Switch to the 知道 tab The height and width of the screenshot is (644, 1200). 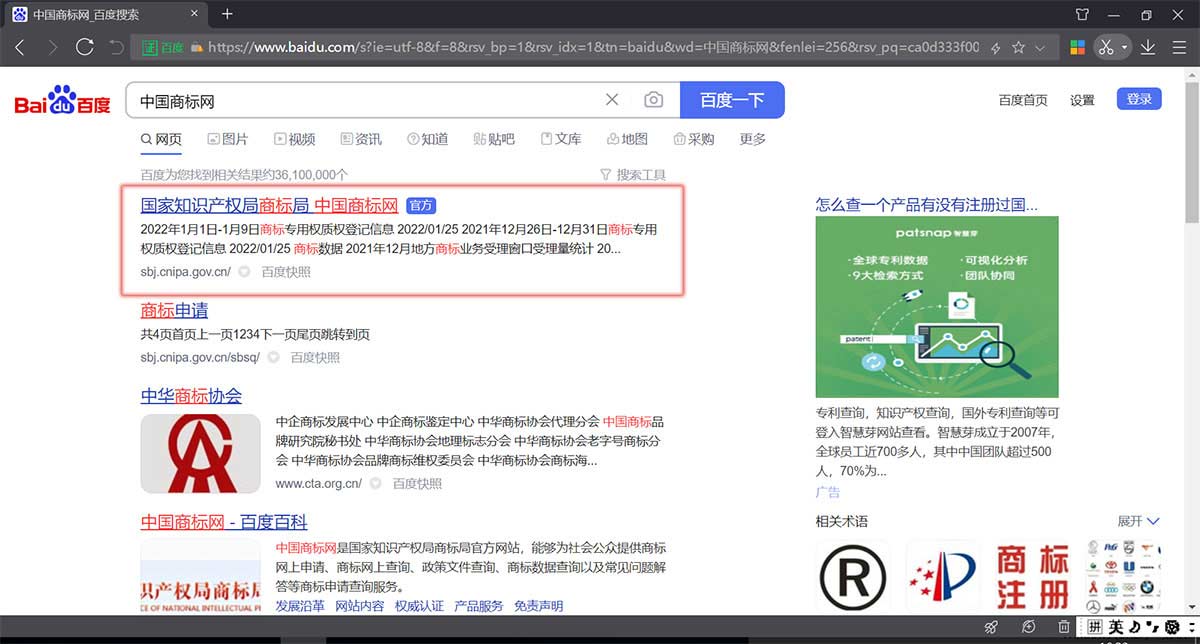click(x=427, y=139)
